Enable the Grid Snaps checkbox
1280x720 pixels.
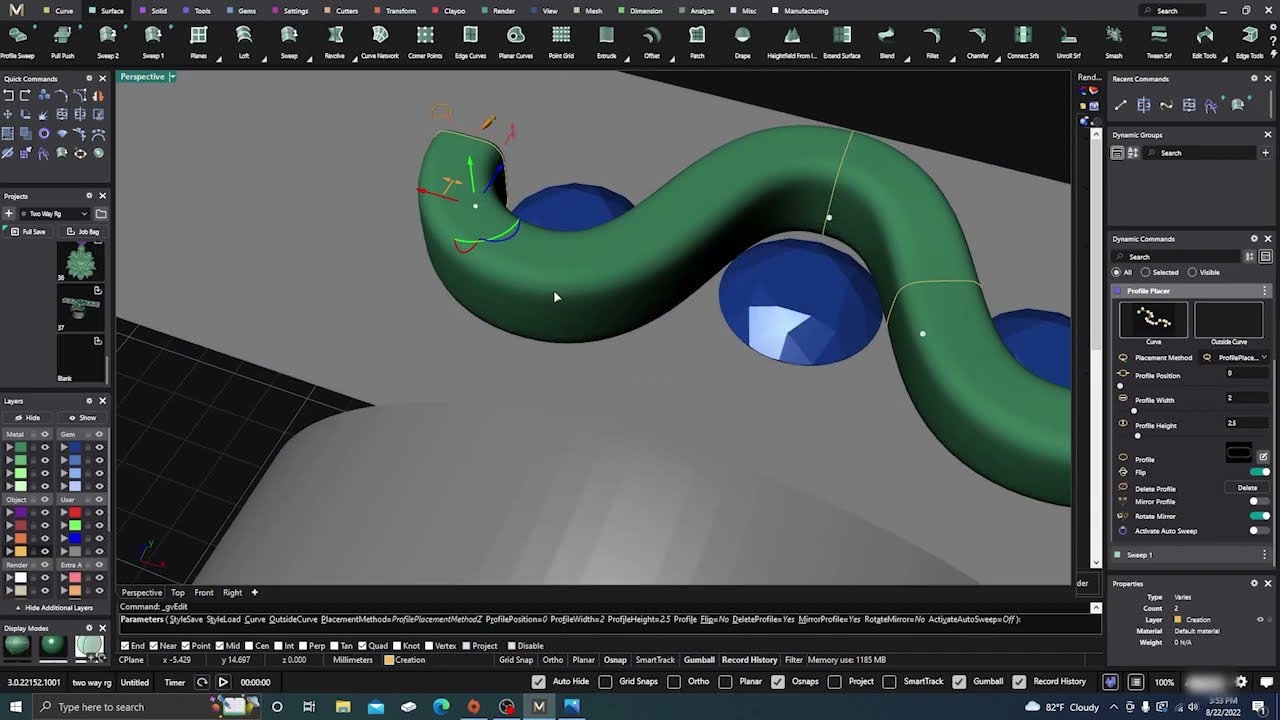605,682
